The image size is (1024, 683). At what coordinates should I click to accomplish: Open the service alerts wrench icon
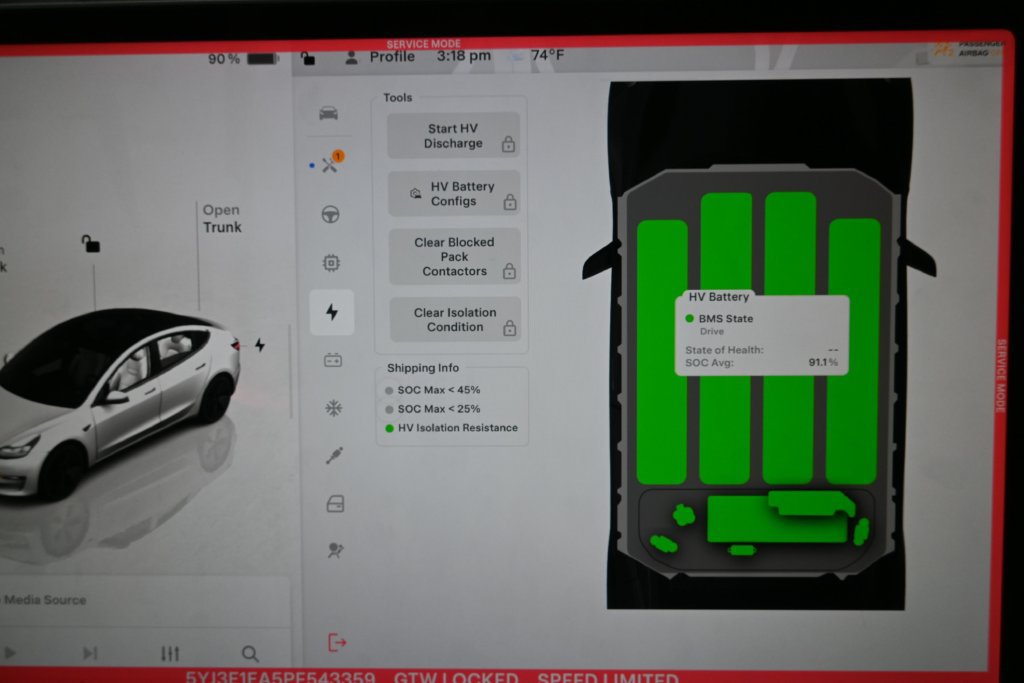[330, 164]
